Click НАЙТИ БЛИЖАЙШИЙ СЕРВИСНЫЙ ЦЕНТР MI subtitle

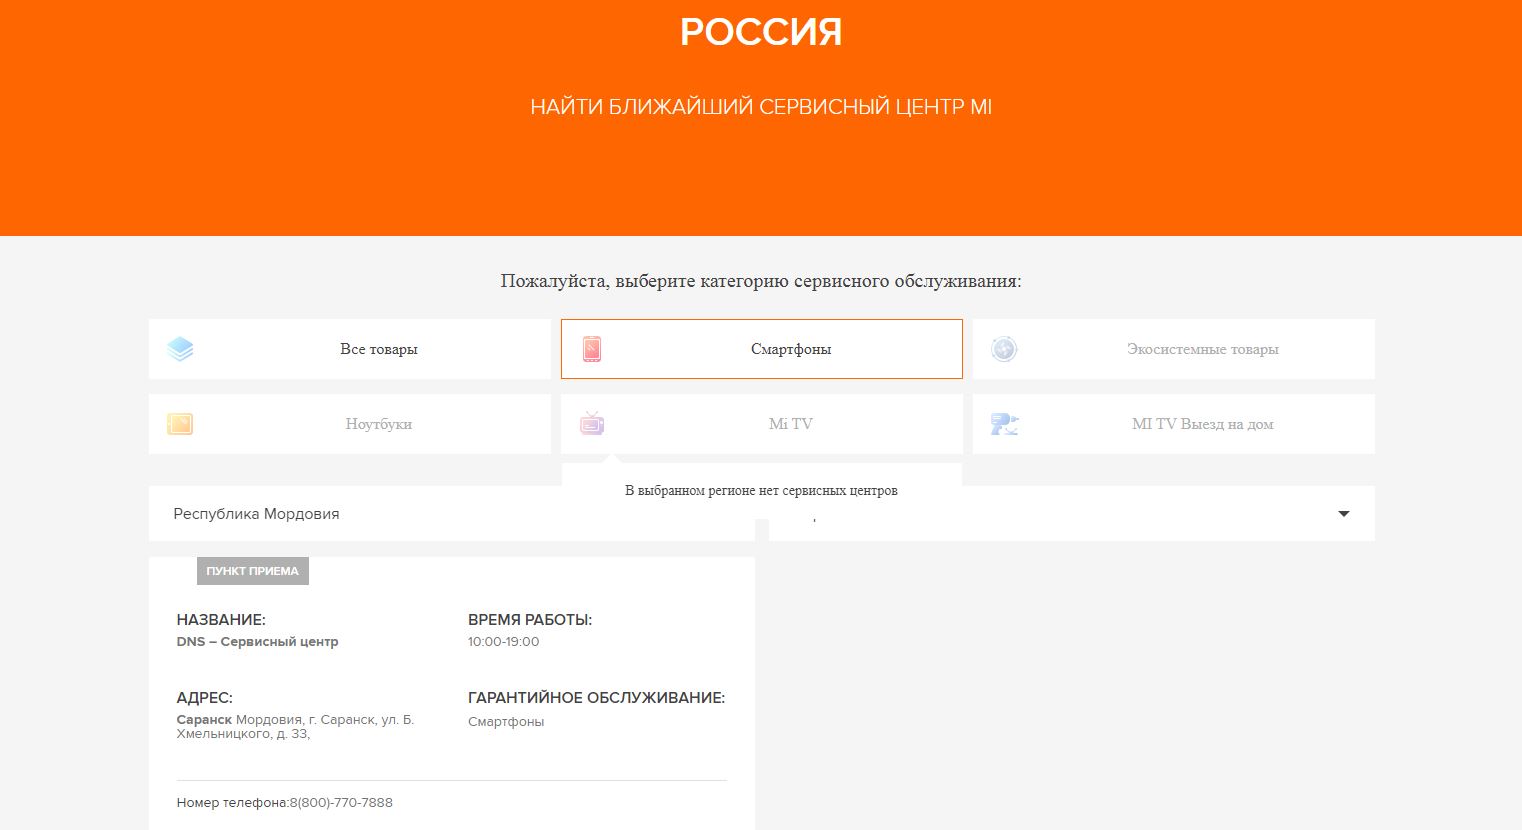pyautogui.click(x=761, y=107)
